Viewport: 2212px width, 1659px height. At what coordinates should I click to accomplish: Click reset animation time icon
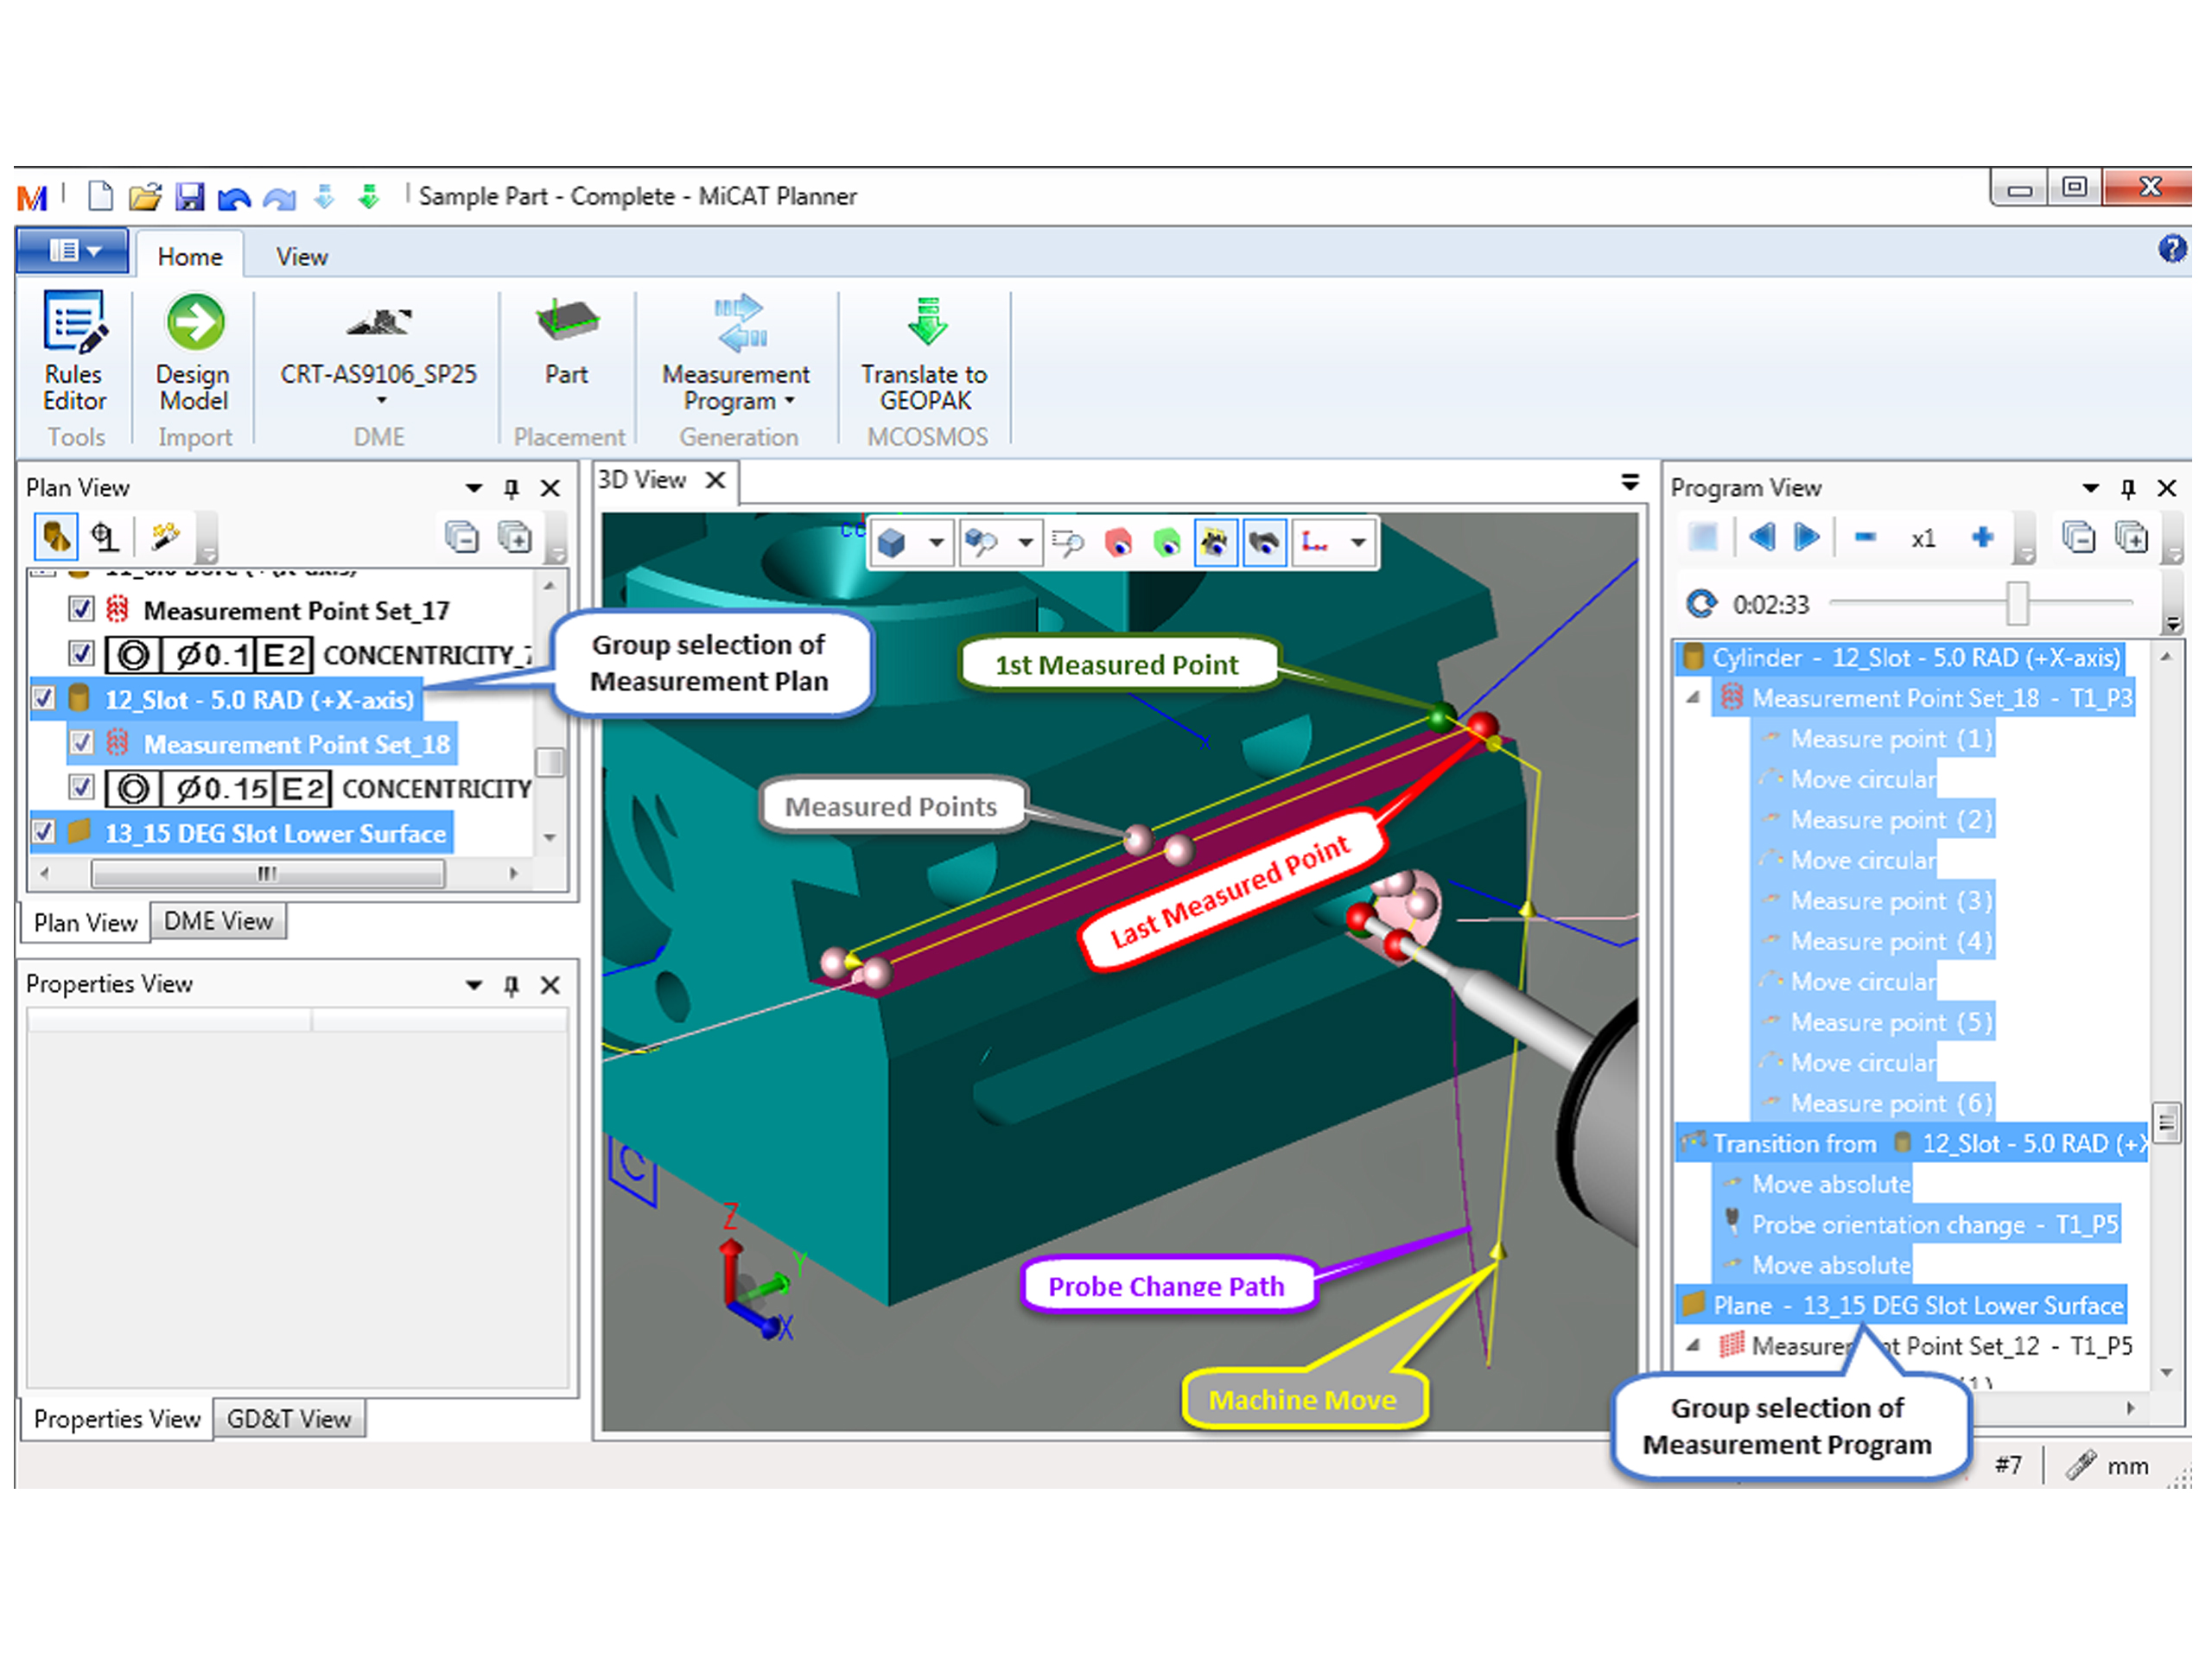[x=1701, y=604]
